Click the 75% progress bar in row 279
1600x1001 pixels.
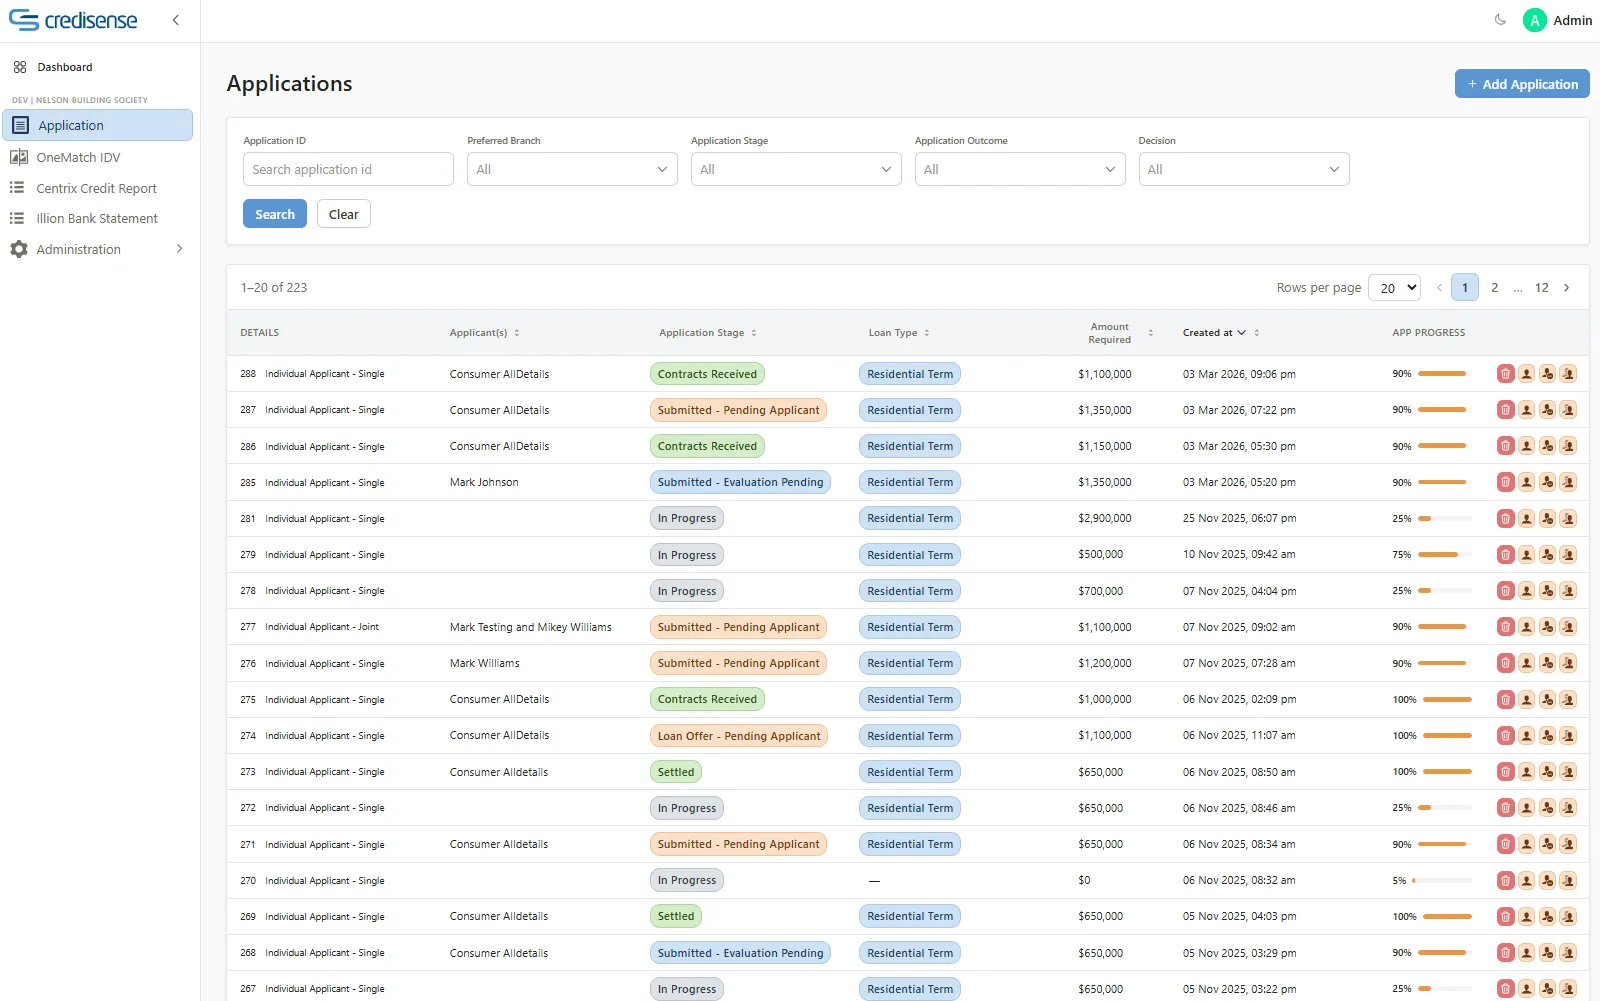(1445, 555)
